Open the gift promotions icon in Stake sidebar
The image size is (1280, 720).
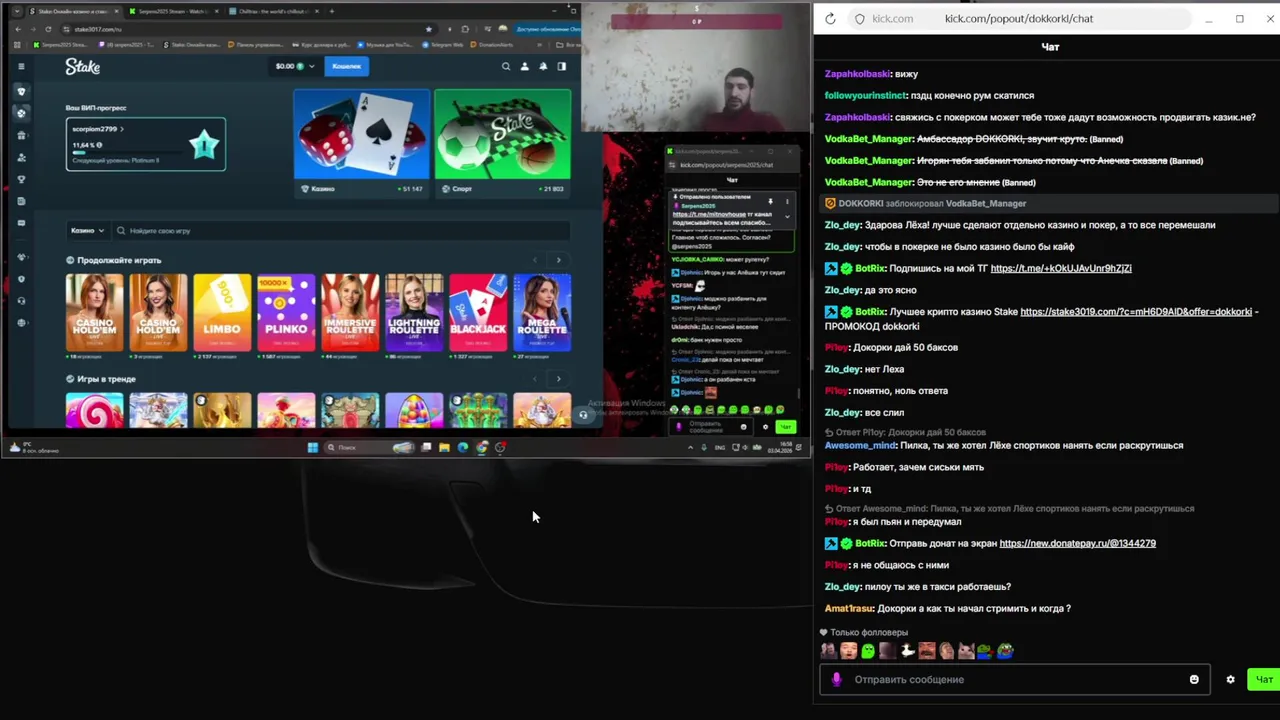[21, 135]
